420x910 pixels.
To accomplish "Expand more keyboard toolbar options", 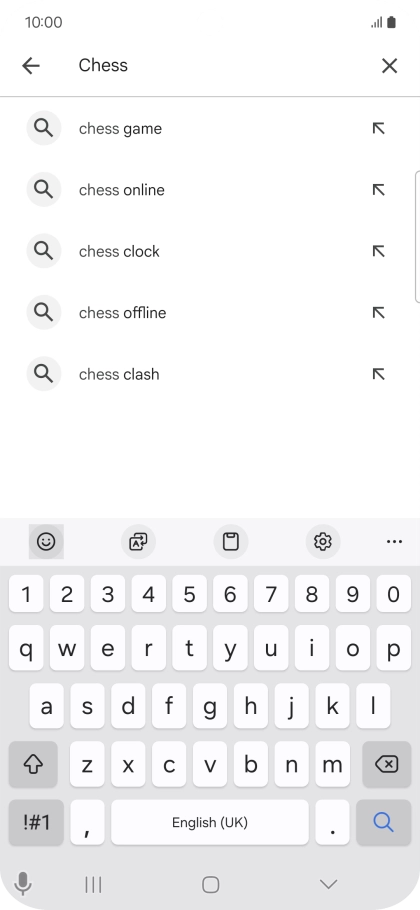I will pyautogui.click(x=394, y=541).
